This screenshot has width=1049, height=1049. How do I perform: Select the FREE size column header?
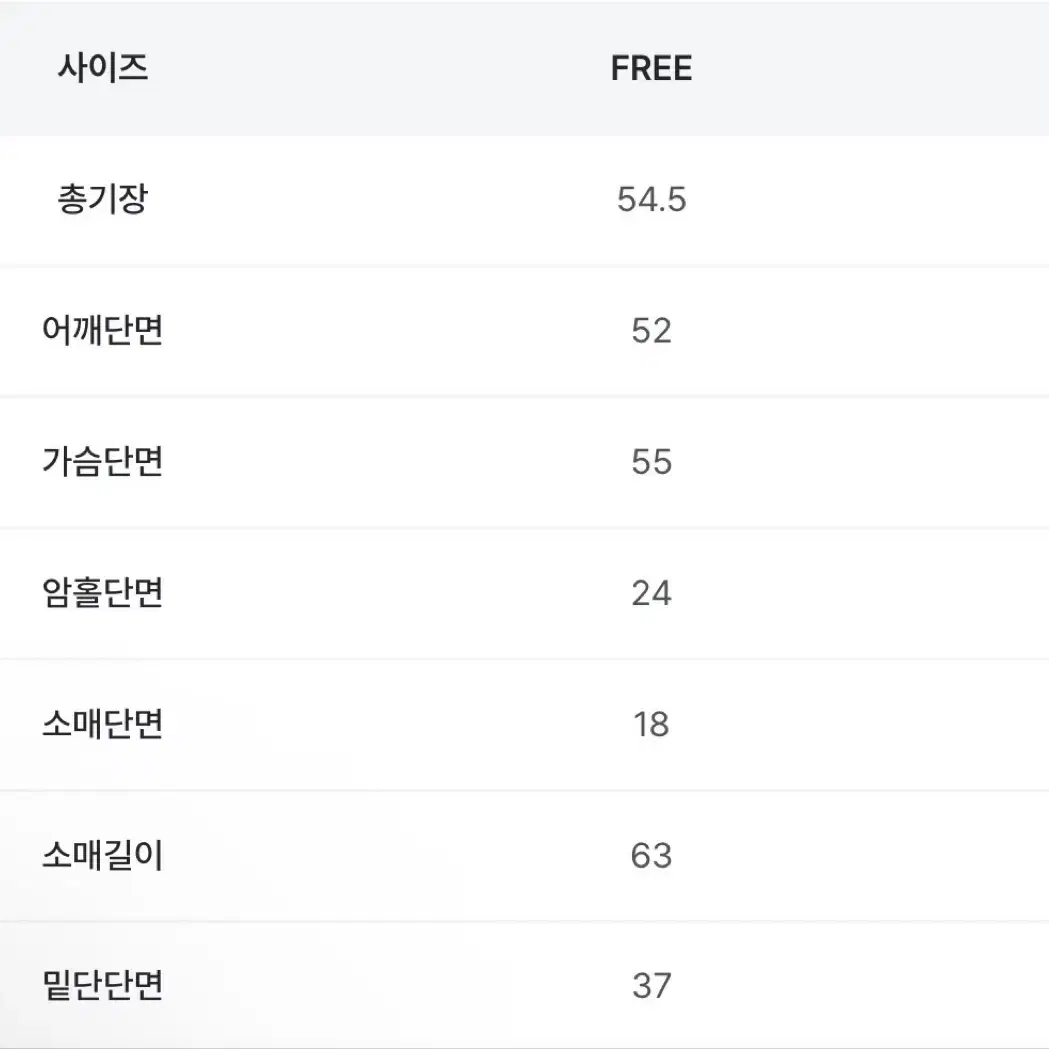point(651,68)
